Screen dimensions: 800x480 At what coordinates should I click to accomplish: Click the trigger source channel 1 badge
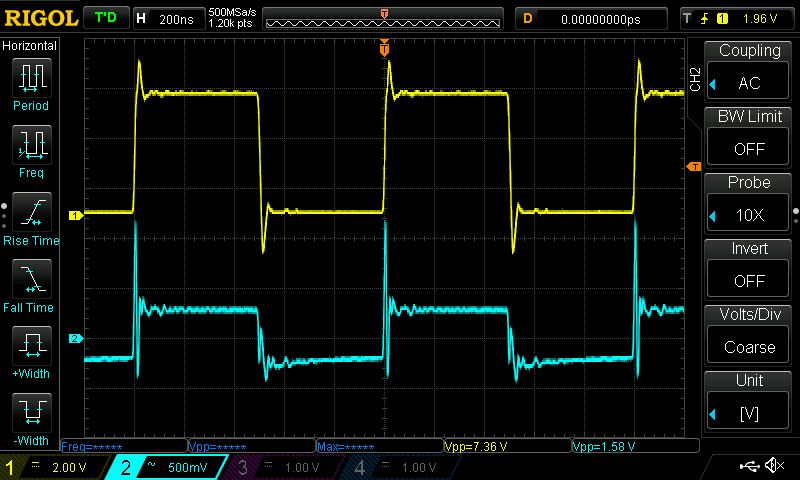(x=722, y=19)
